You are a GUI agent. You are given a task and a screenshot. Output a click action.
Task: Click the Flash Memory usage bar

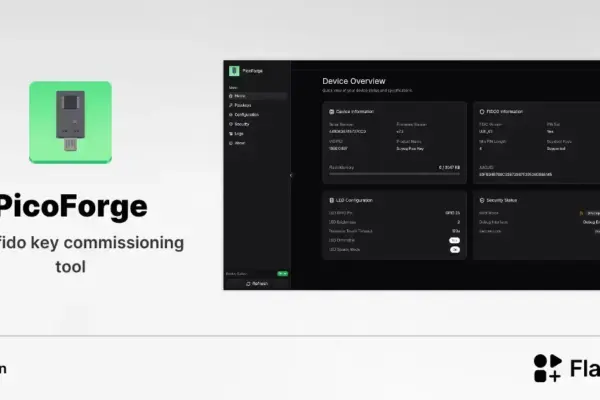[395, 174]
